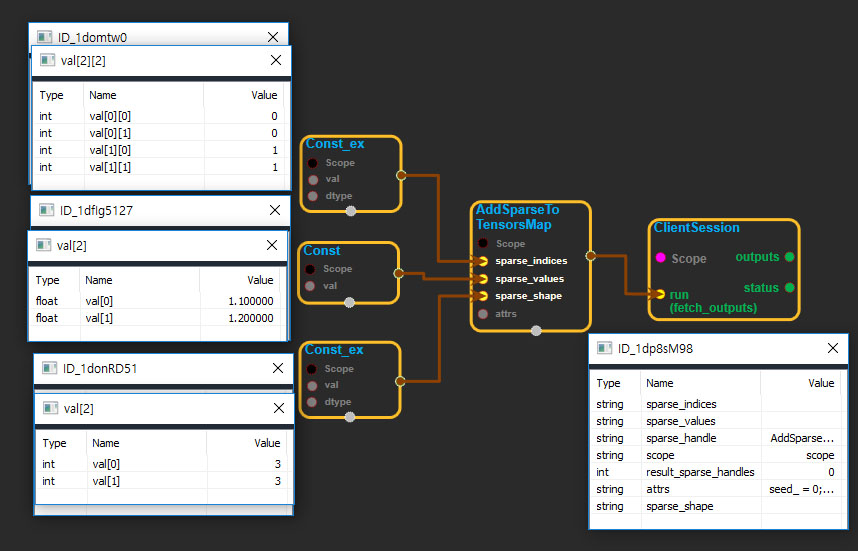This screenshot has width=858, height=551.
Task: Click the Name column header in val[2][2] table
Action: 103,95
